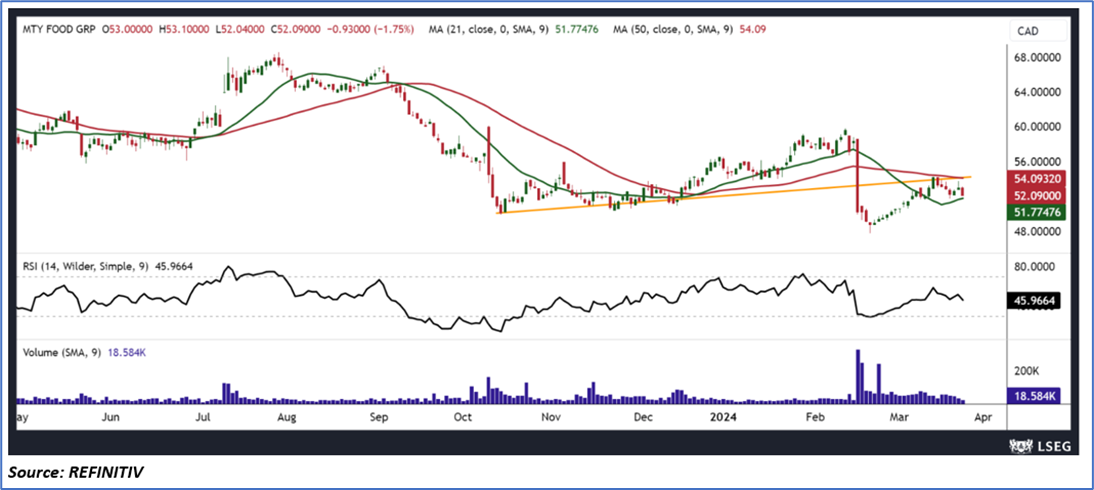This screenshot has height=490, width=1094.
Task: Click the Apr label on time axis
Action: click(981, 417)
